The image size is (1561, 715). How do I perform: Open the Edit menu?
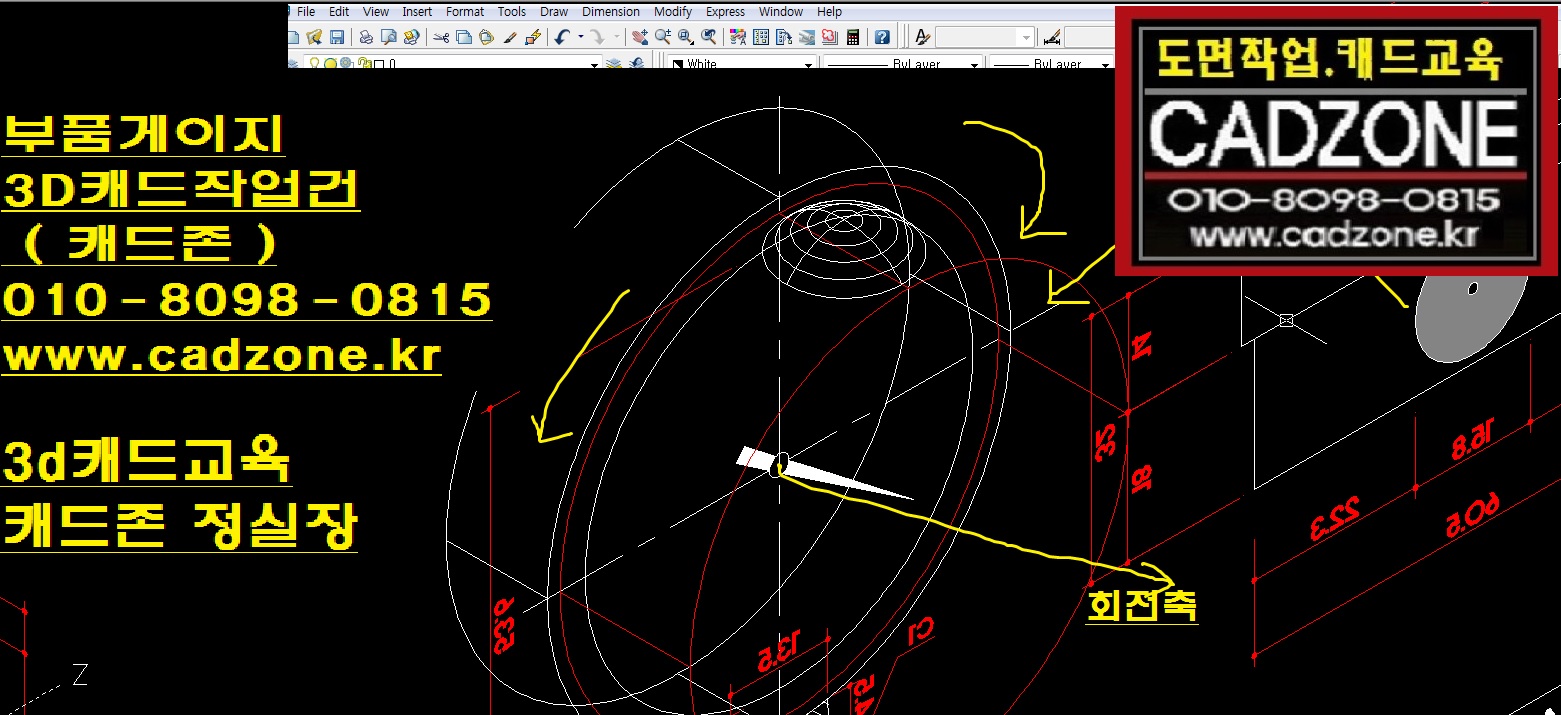click(339, 12)
